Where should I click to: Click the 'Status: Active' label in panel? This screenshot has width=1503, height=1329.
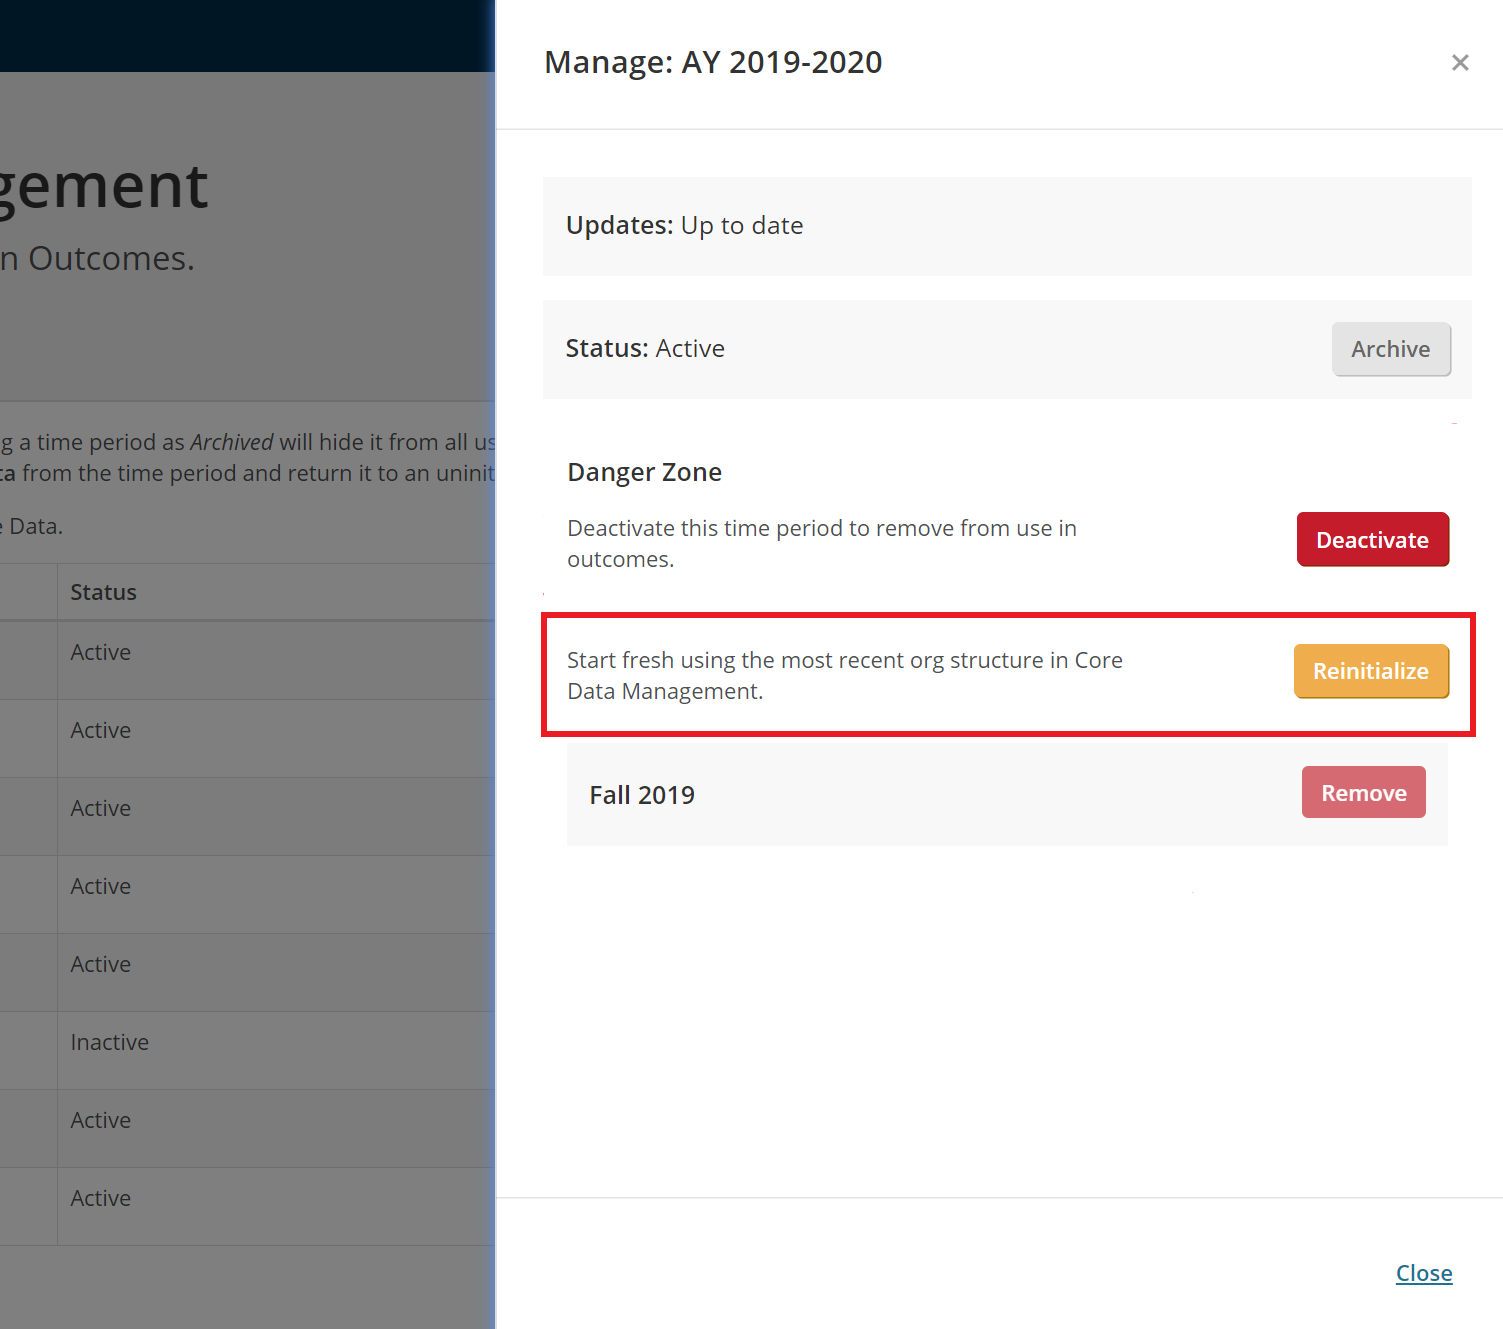(645, 349)
